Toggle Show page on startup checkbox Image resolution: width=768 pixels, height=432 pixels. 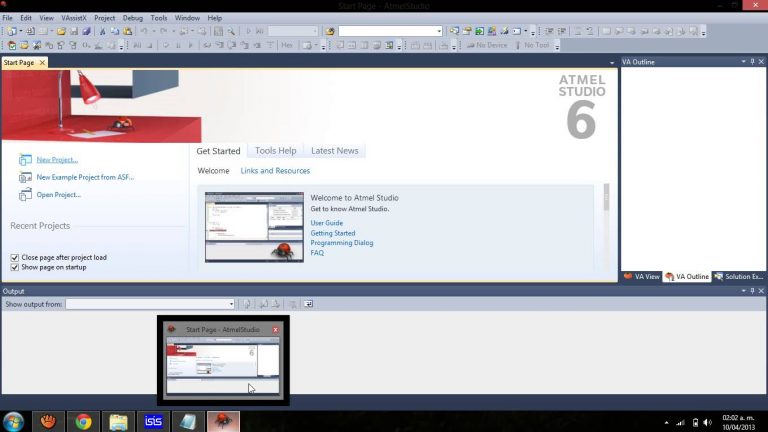tap(15, 267)
